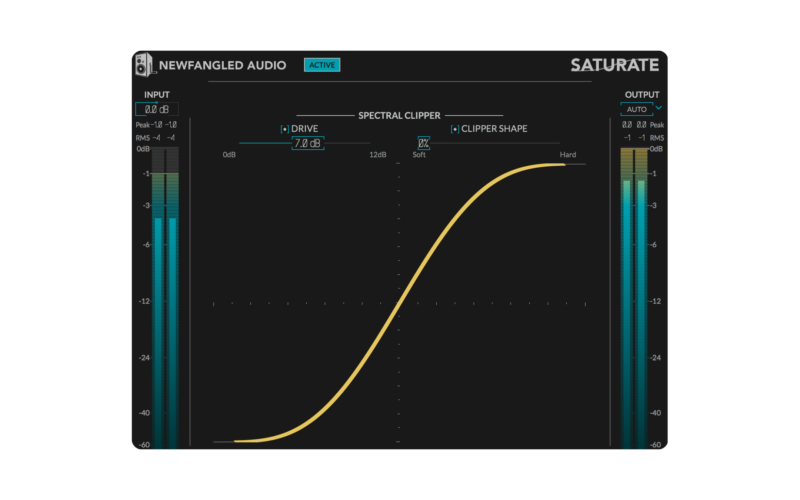Click the AUTO output mode box
Image resolution: width=800 pixels, height=500 pixels.
[637, 108]
